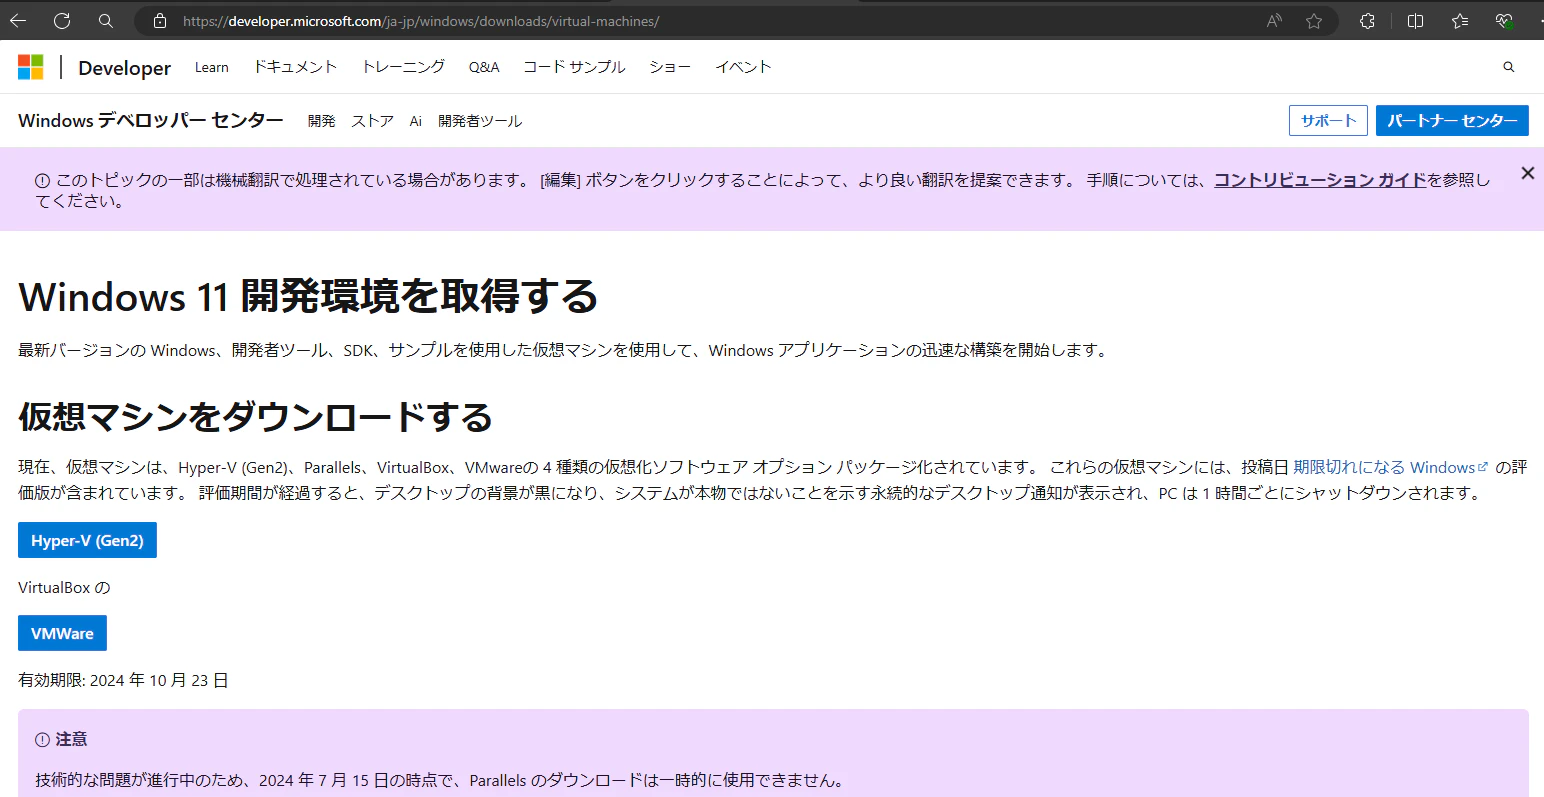This screenshot has height=797, width=1544.
Task: Select the Learn menu item
Action: pos(211,66)
